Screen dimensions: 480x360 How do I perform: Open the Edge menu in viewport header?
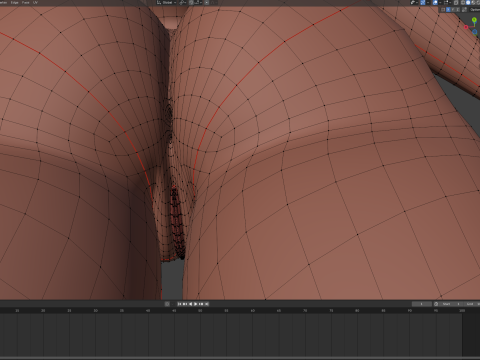pyautogui.click(x=15, y=2)
